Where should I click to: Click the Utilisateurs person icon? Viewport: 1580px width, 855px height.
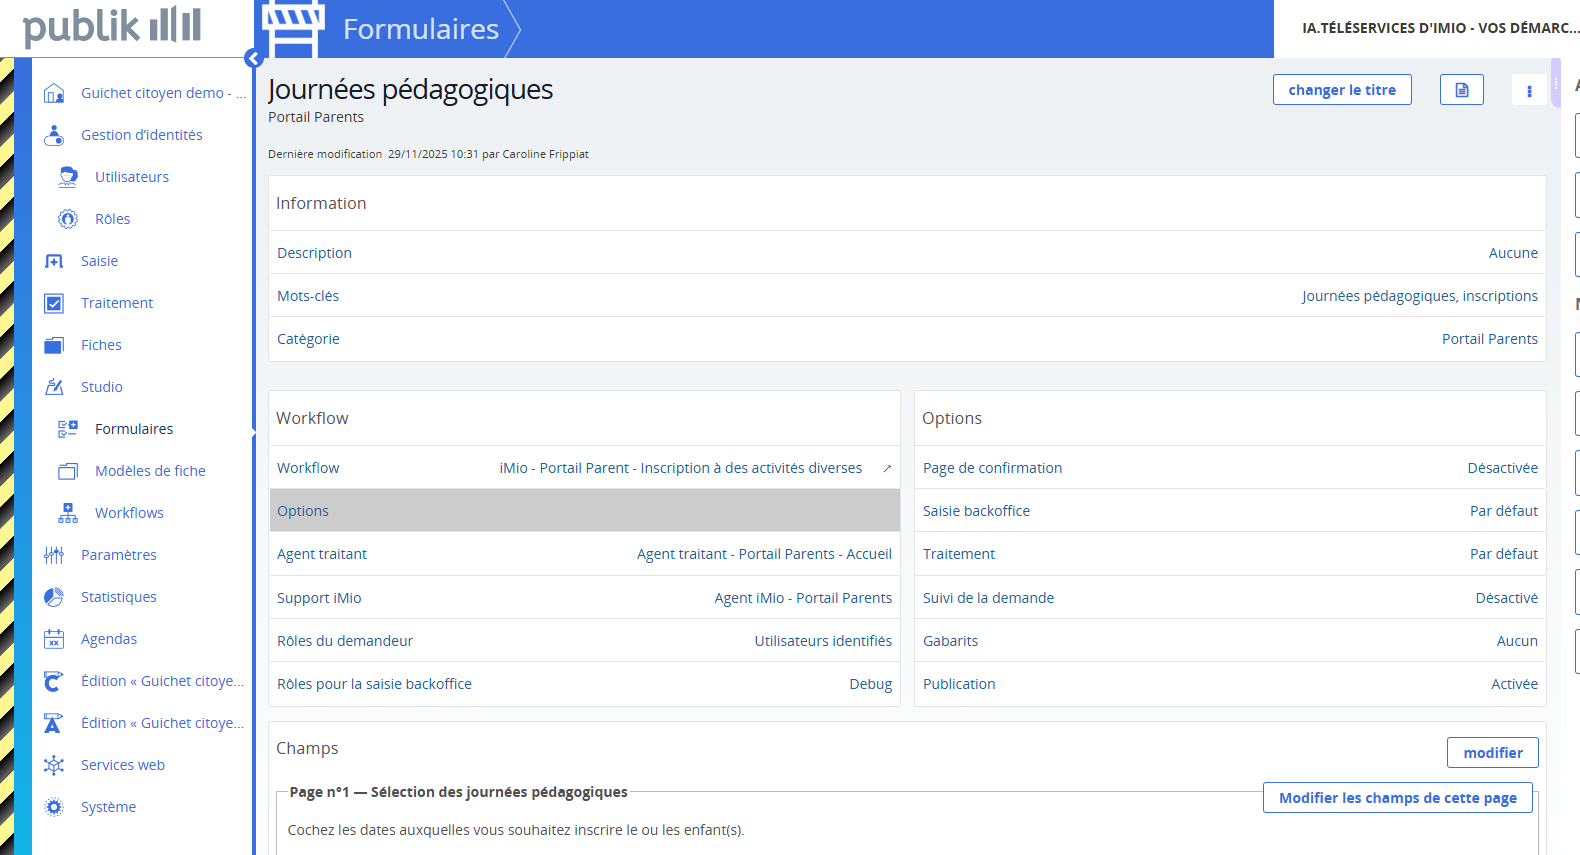point(68,177)
